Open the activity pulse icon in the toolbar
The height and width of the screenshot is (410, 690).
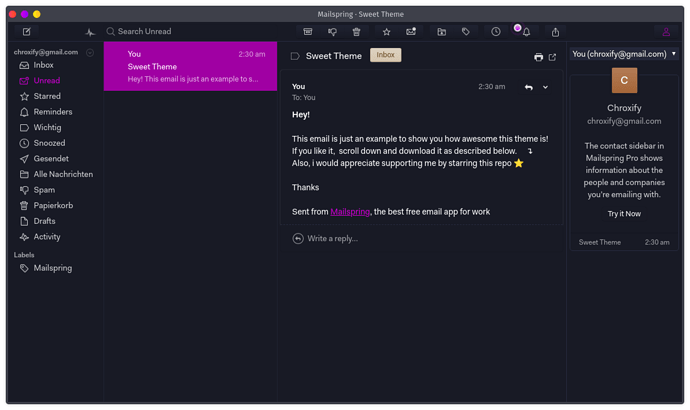pyautogui.click(x=90, y=32)
